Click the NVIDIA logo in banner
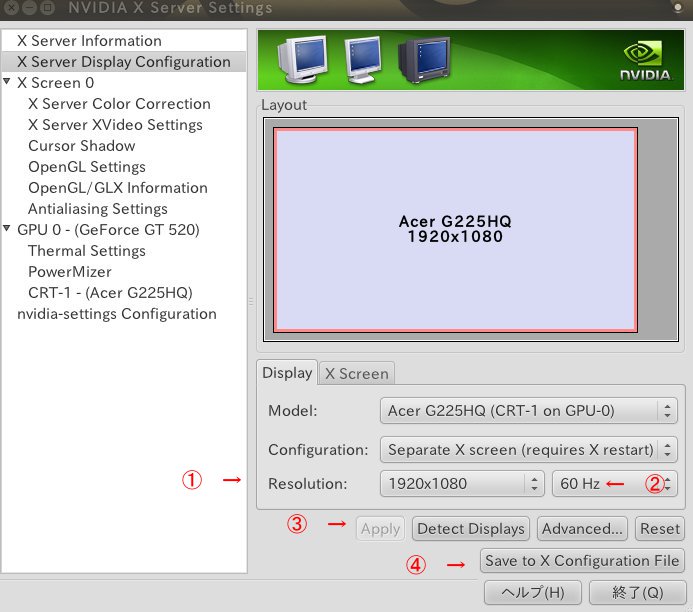Screen dimensions: 693x612 click(645, 61)
